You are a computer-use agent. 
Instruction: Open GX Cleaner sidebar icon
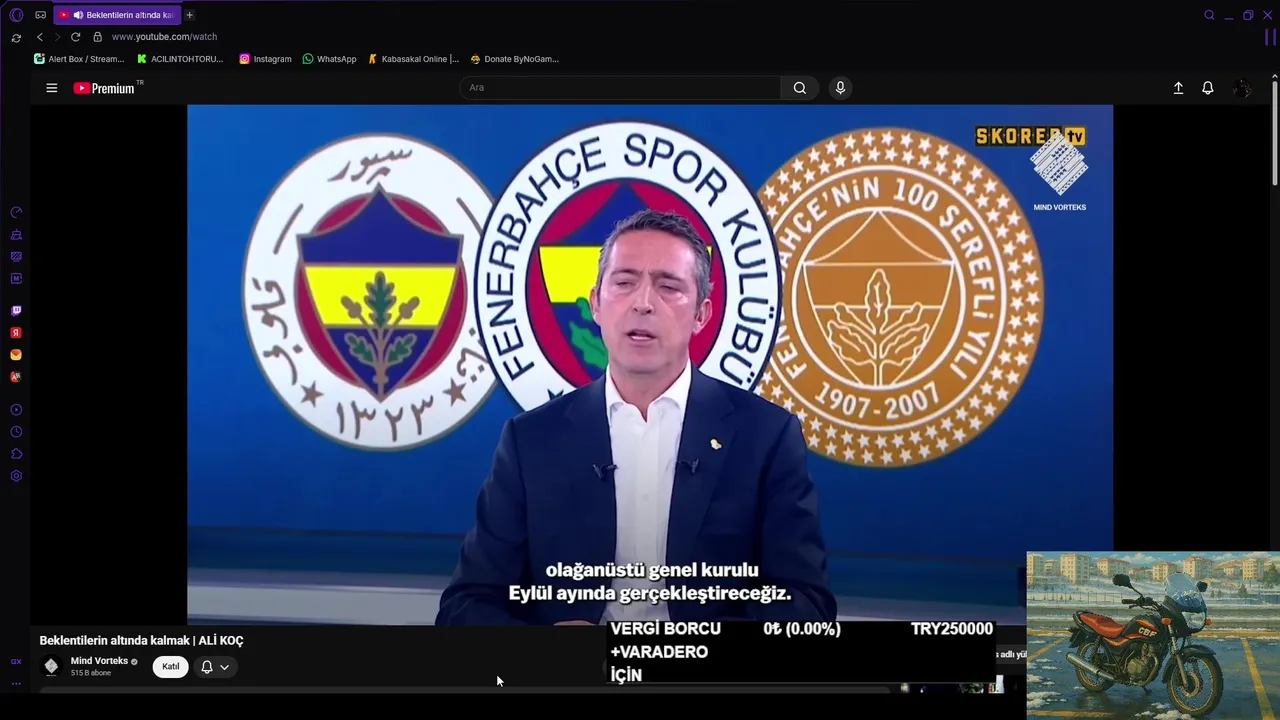click(16, 235)
